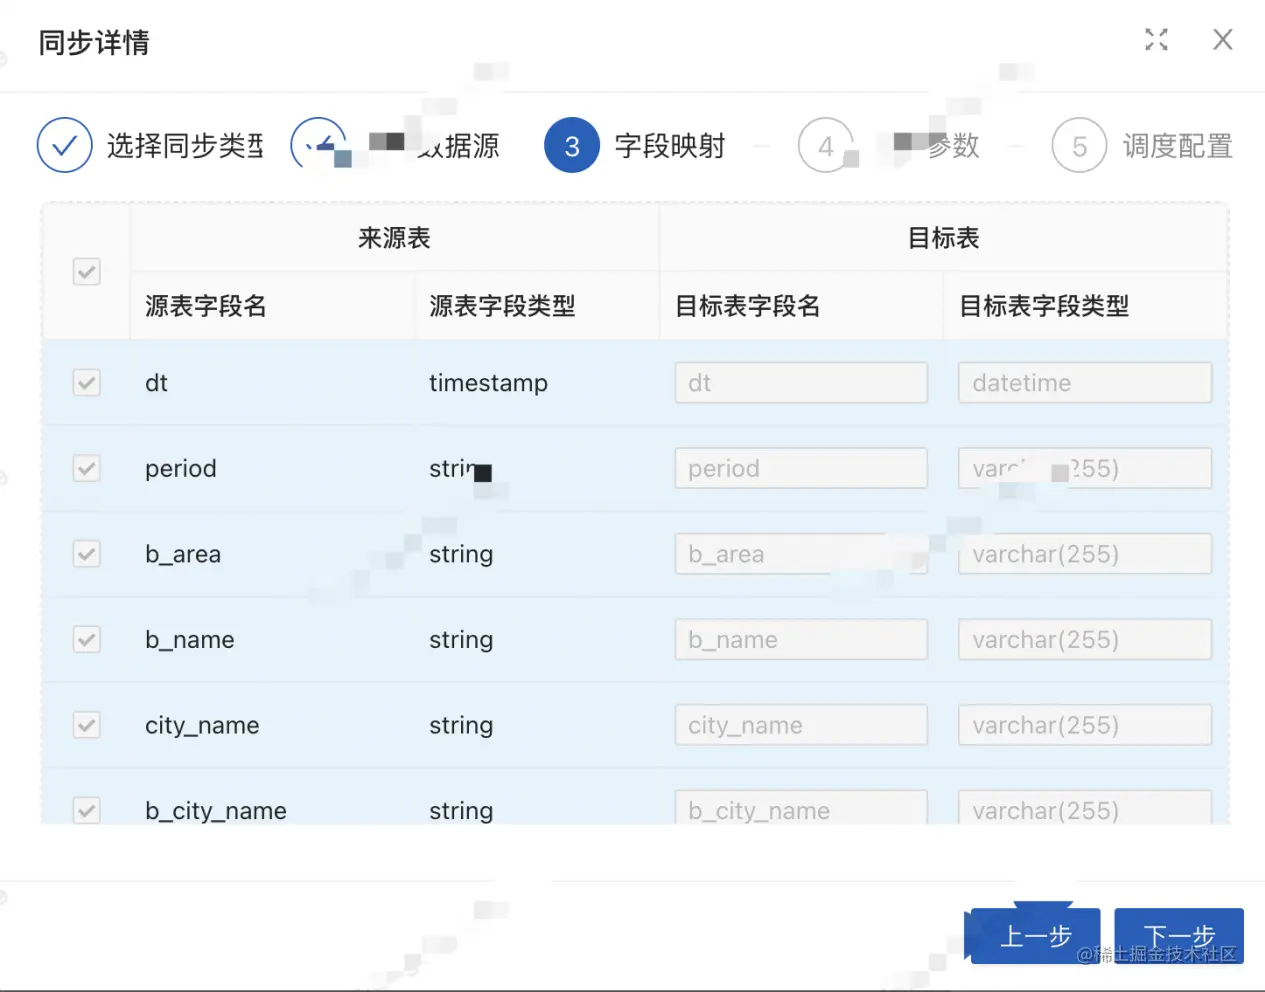This screenshot has height=992, width=1265.
Task: Click source field name period
Action: click(x=180, y=469)
